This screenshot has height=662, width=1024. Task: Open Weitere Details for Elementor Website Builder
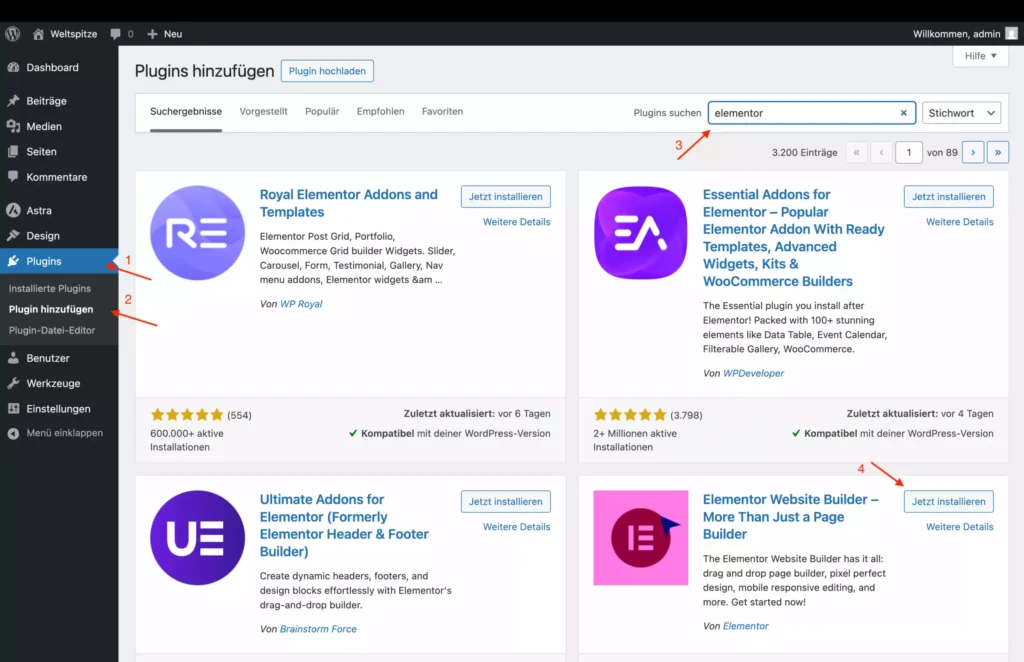click(959, 527)
